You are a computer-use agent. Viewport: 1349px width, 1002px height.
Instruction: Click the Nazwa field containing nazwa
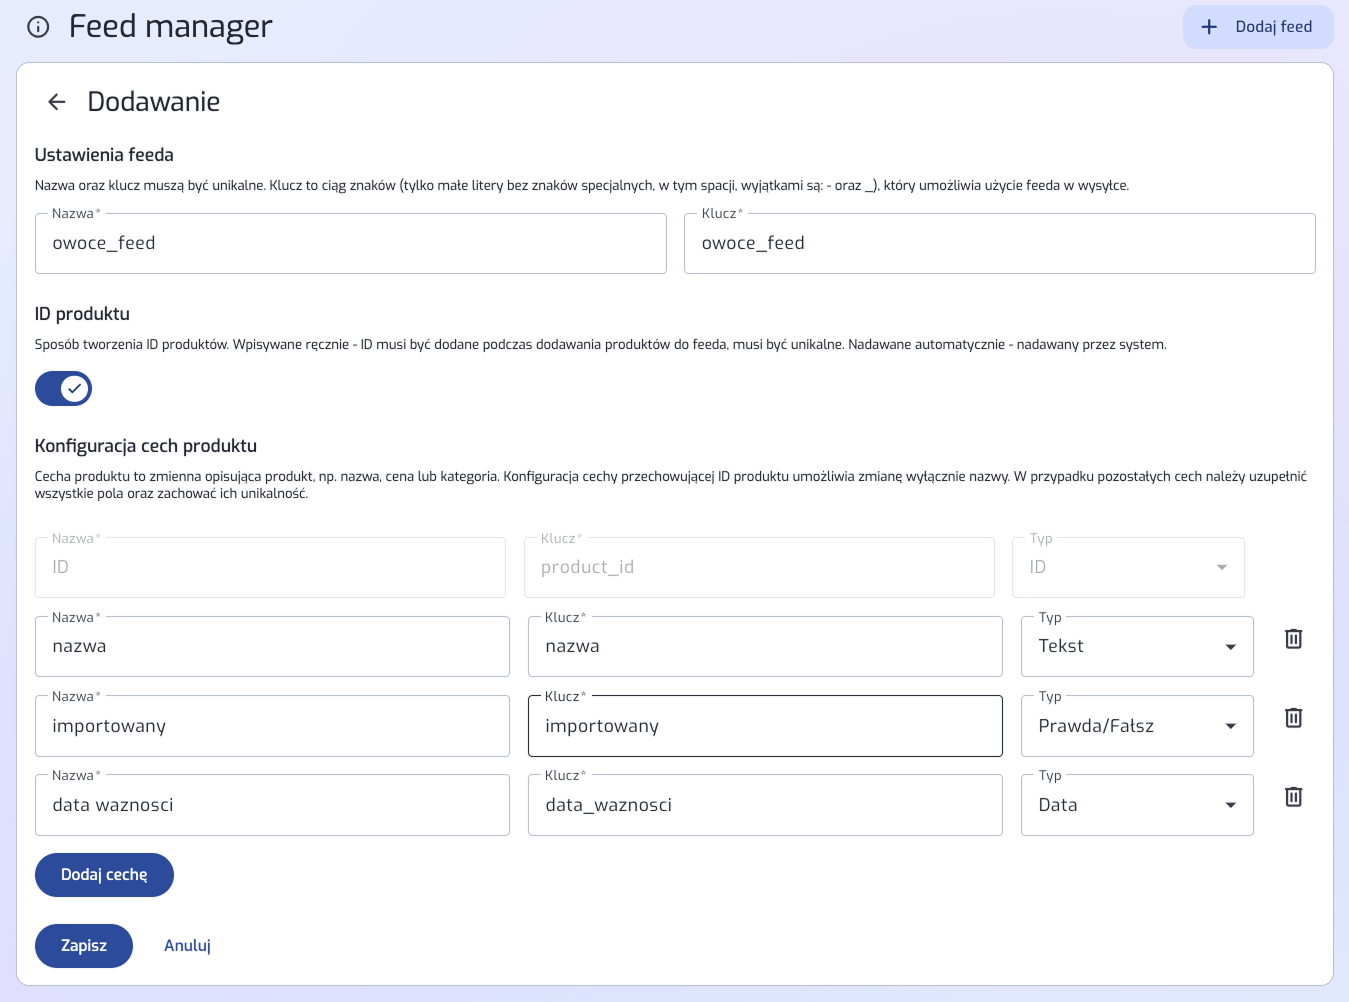pos(272,647)
